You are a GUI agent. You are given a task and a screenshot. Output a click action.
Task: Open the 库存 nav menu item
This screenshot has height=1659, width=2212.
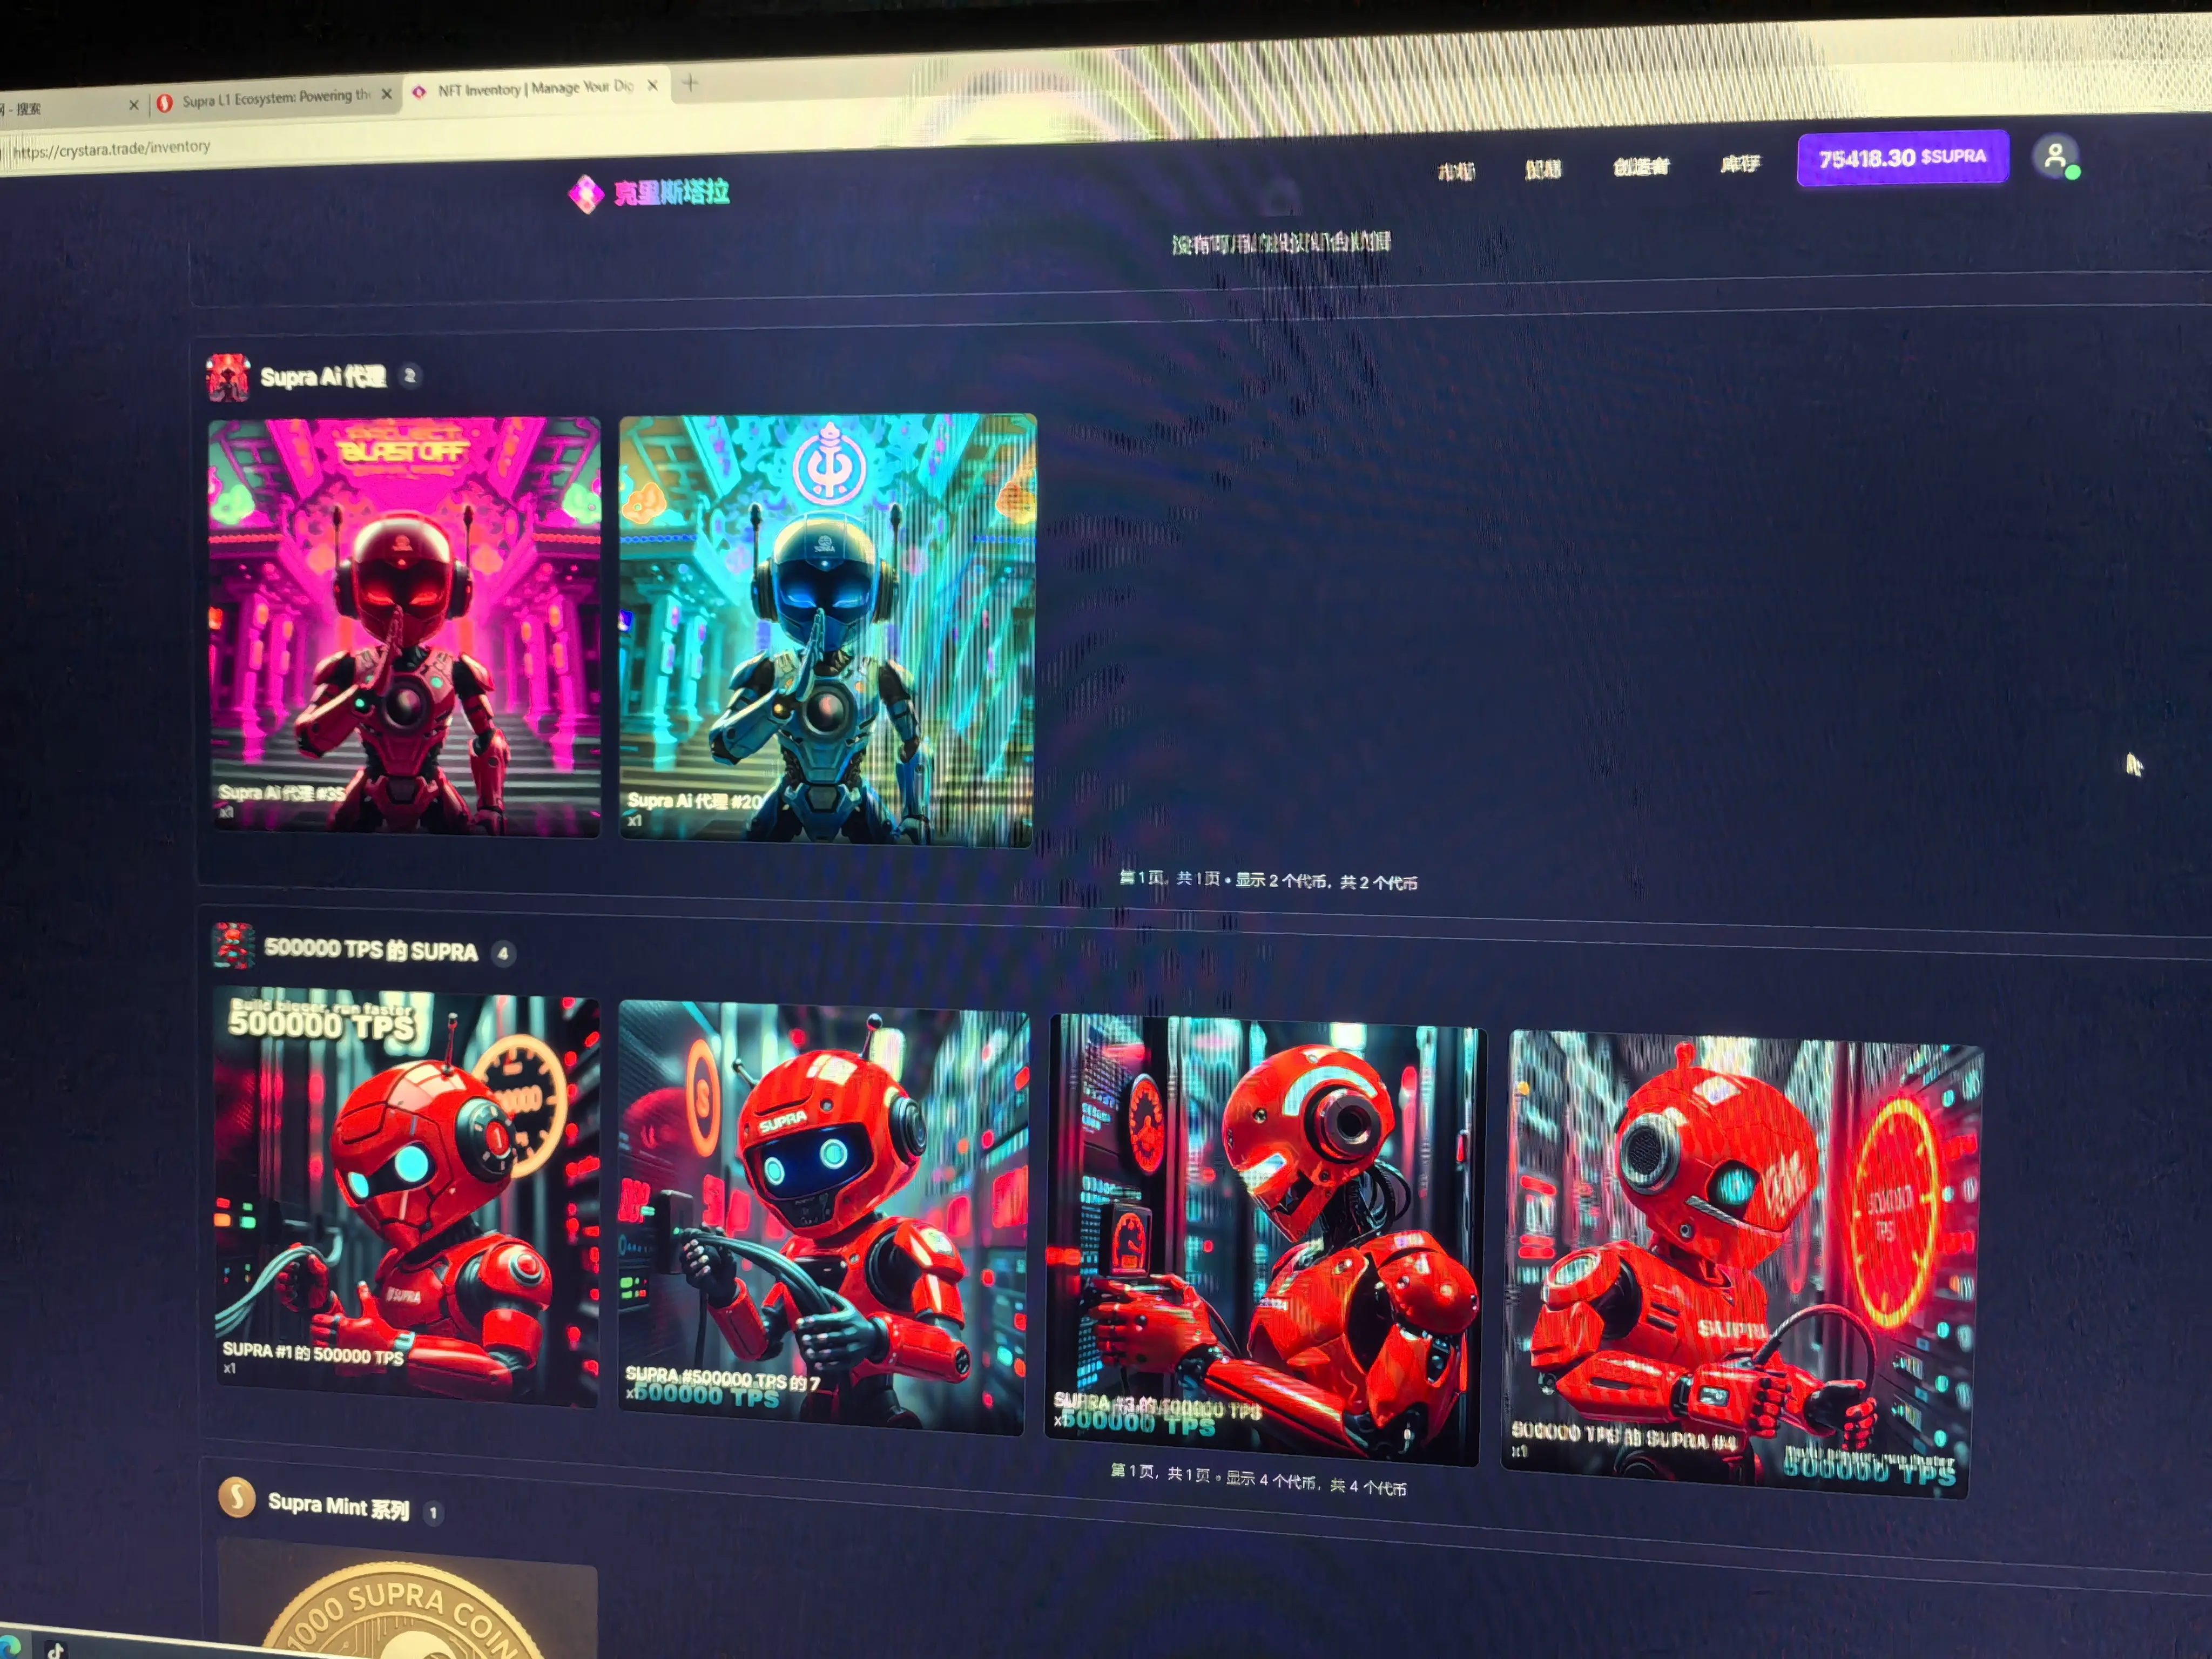point(1740,163)
